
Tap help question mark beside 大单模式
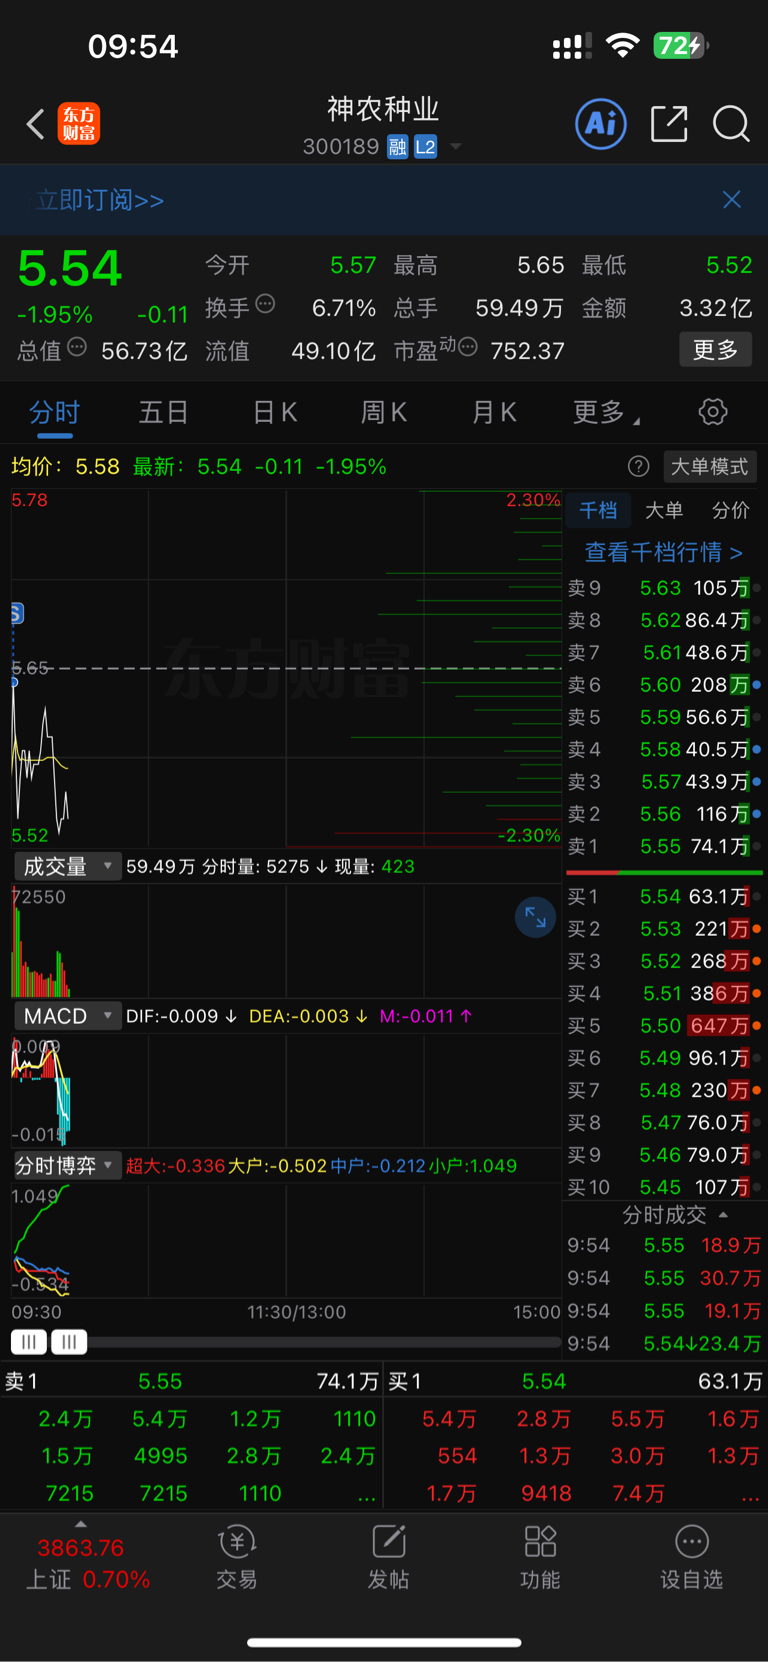pos(638,466)
